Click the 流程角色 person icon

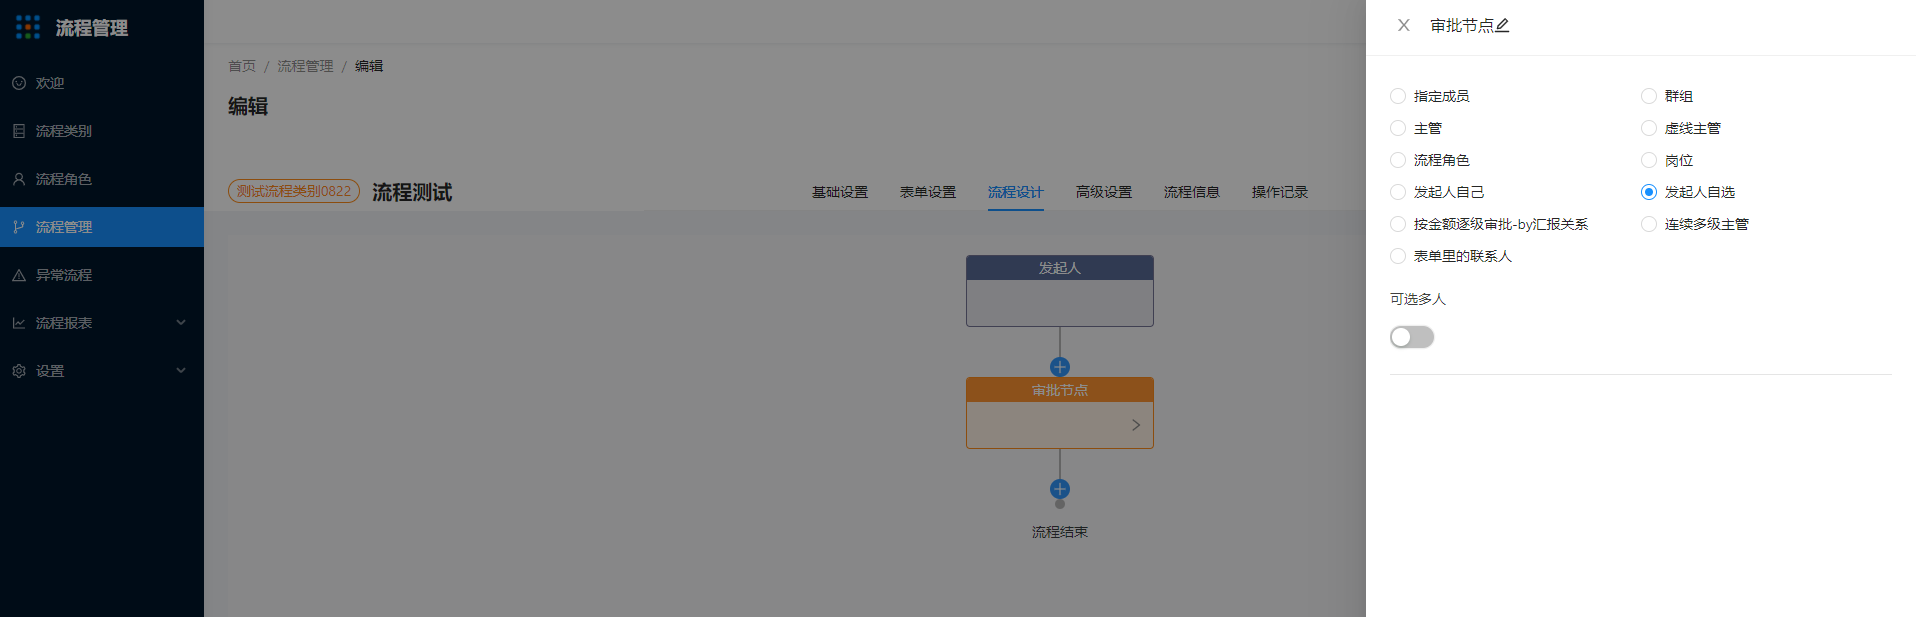tap(19, 179)
